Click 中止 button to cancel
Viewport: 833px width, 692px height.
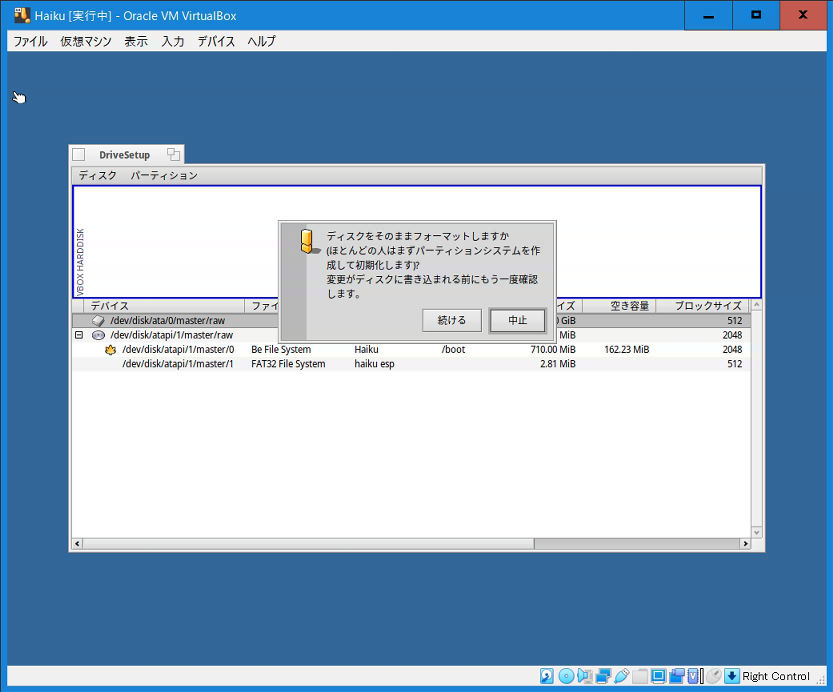(x=517, y=320)
